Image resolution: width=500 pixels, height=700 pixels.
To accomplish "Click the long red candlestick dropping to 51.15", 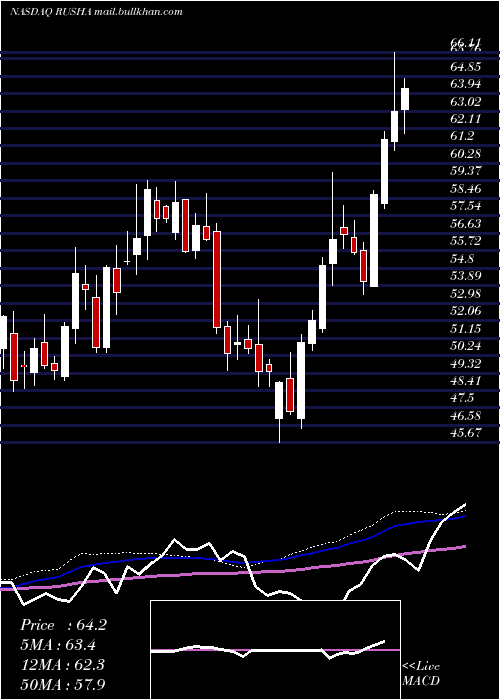I will tap(217, 279).
